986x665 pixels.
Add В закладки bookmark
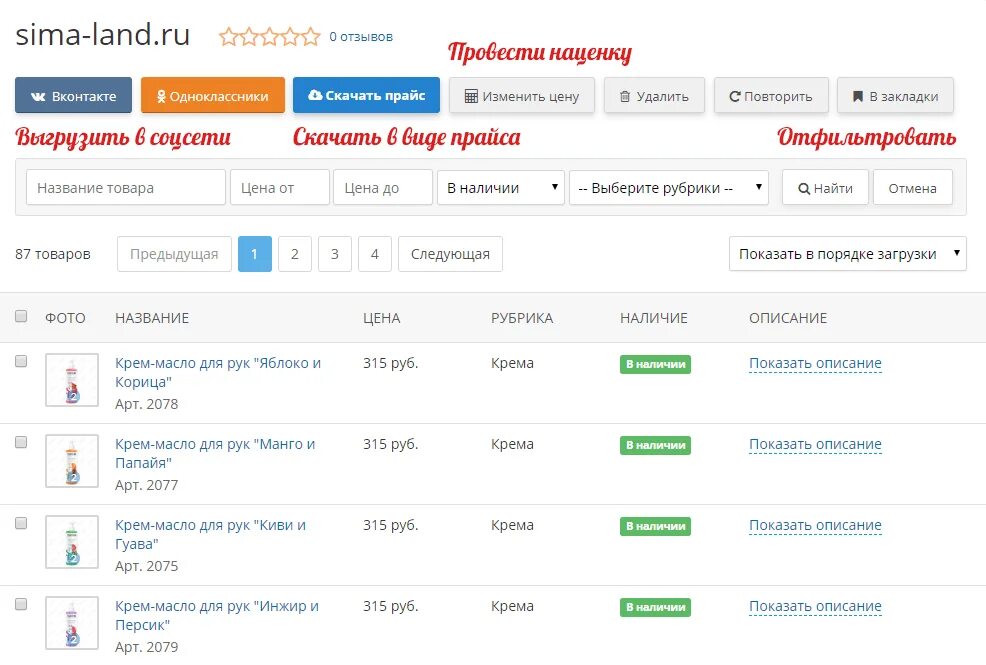895,96
